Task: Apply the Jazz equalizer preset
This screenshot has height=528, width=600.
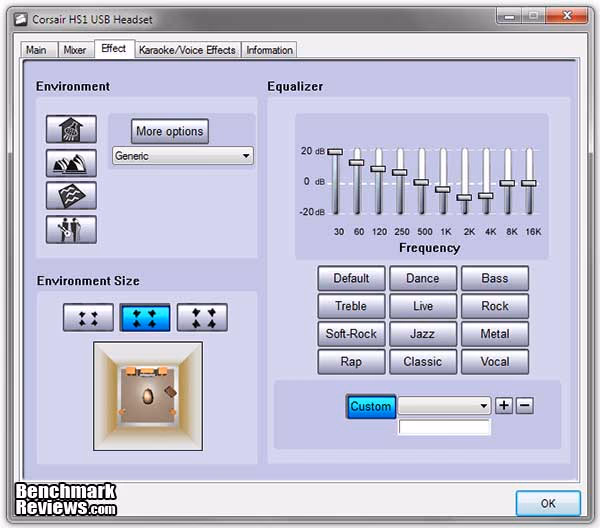Action: point(423,334)
